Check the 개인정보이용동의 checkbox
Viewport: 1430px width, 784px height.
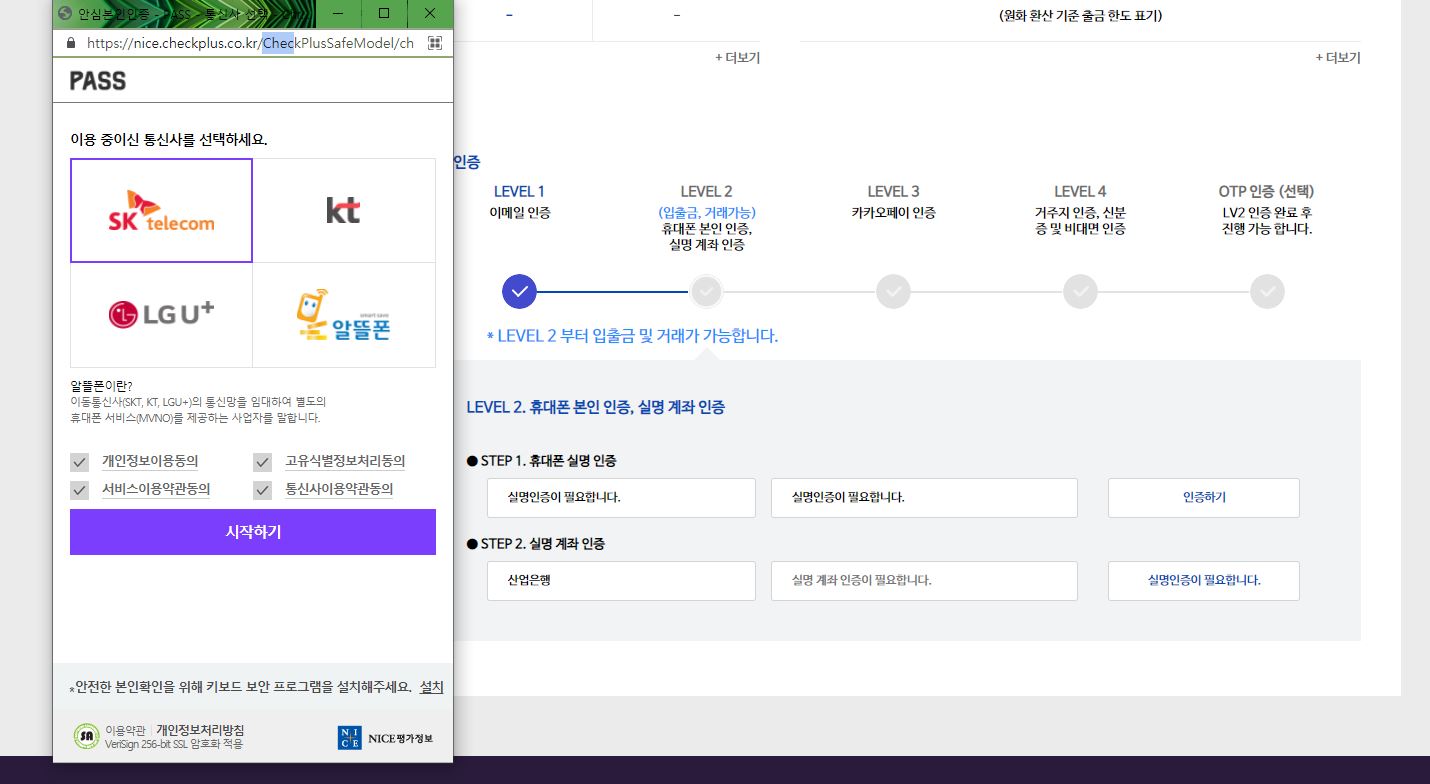click(x=79, y=462)
